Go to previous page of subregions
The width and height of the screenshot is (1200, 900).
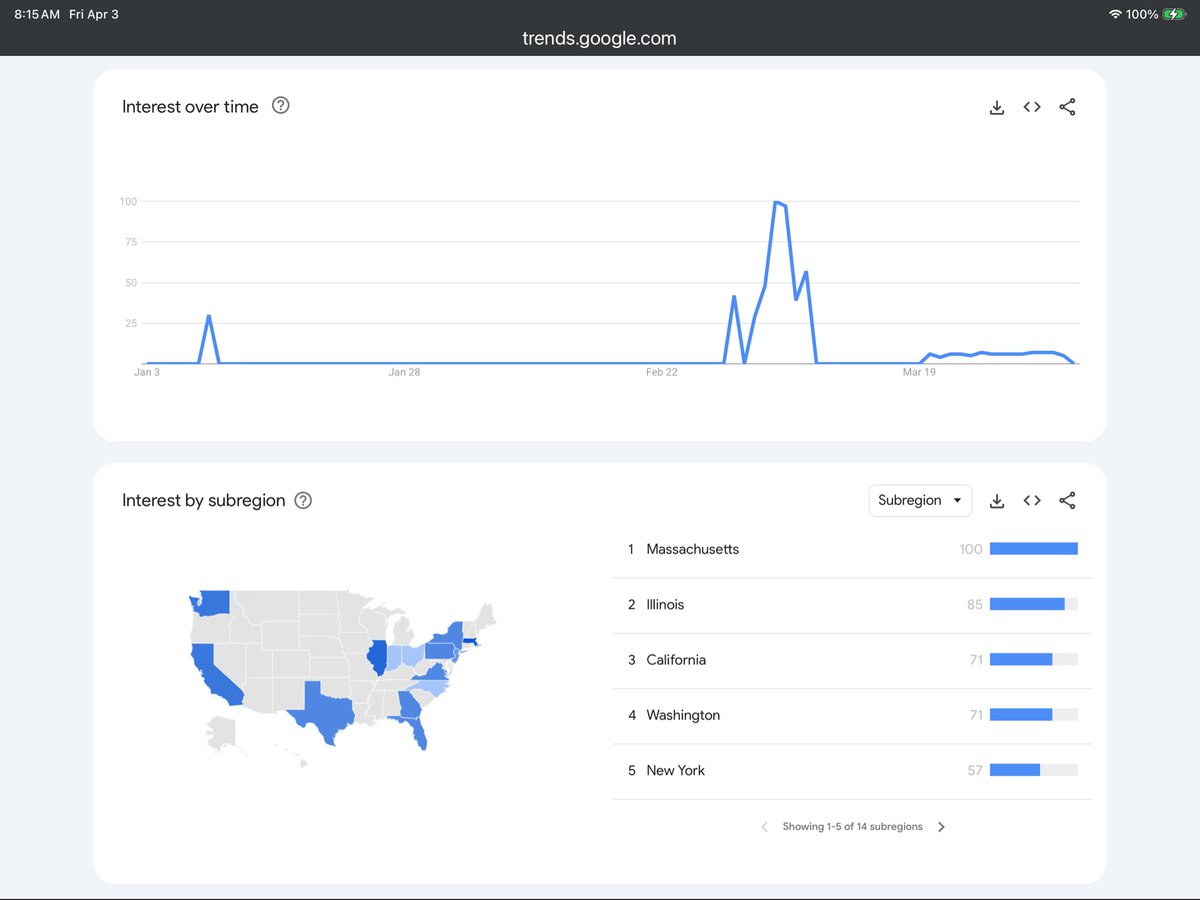tap(765, 827)
